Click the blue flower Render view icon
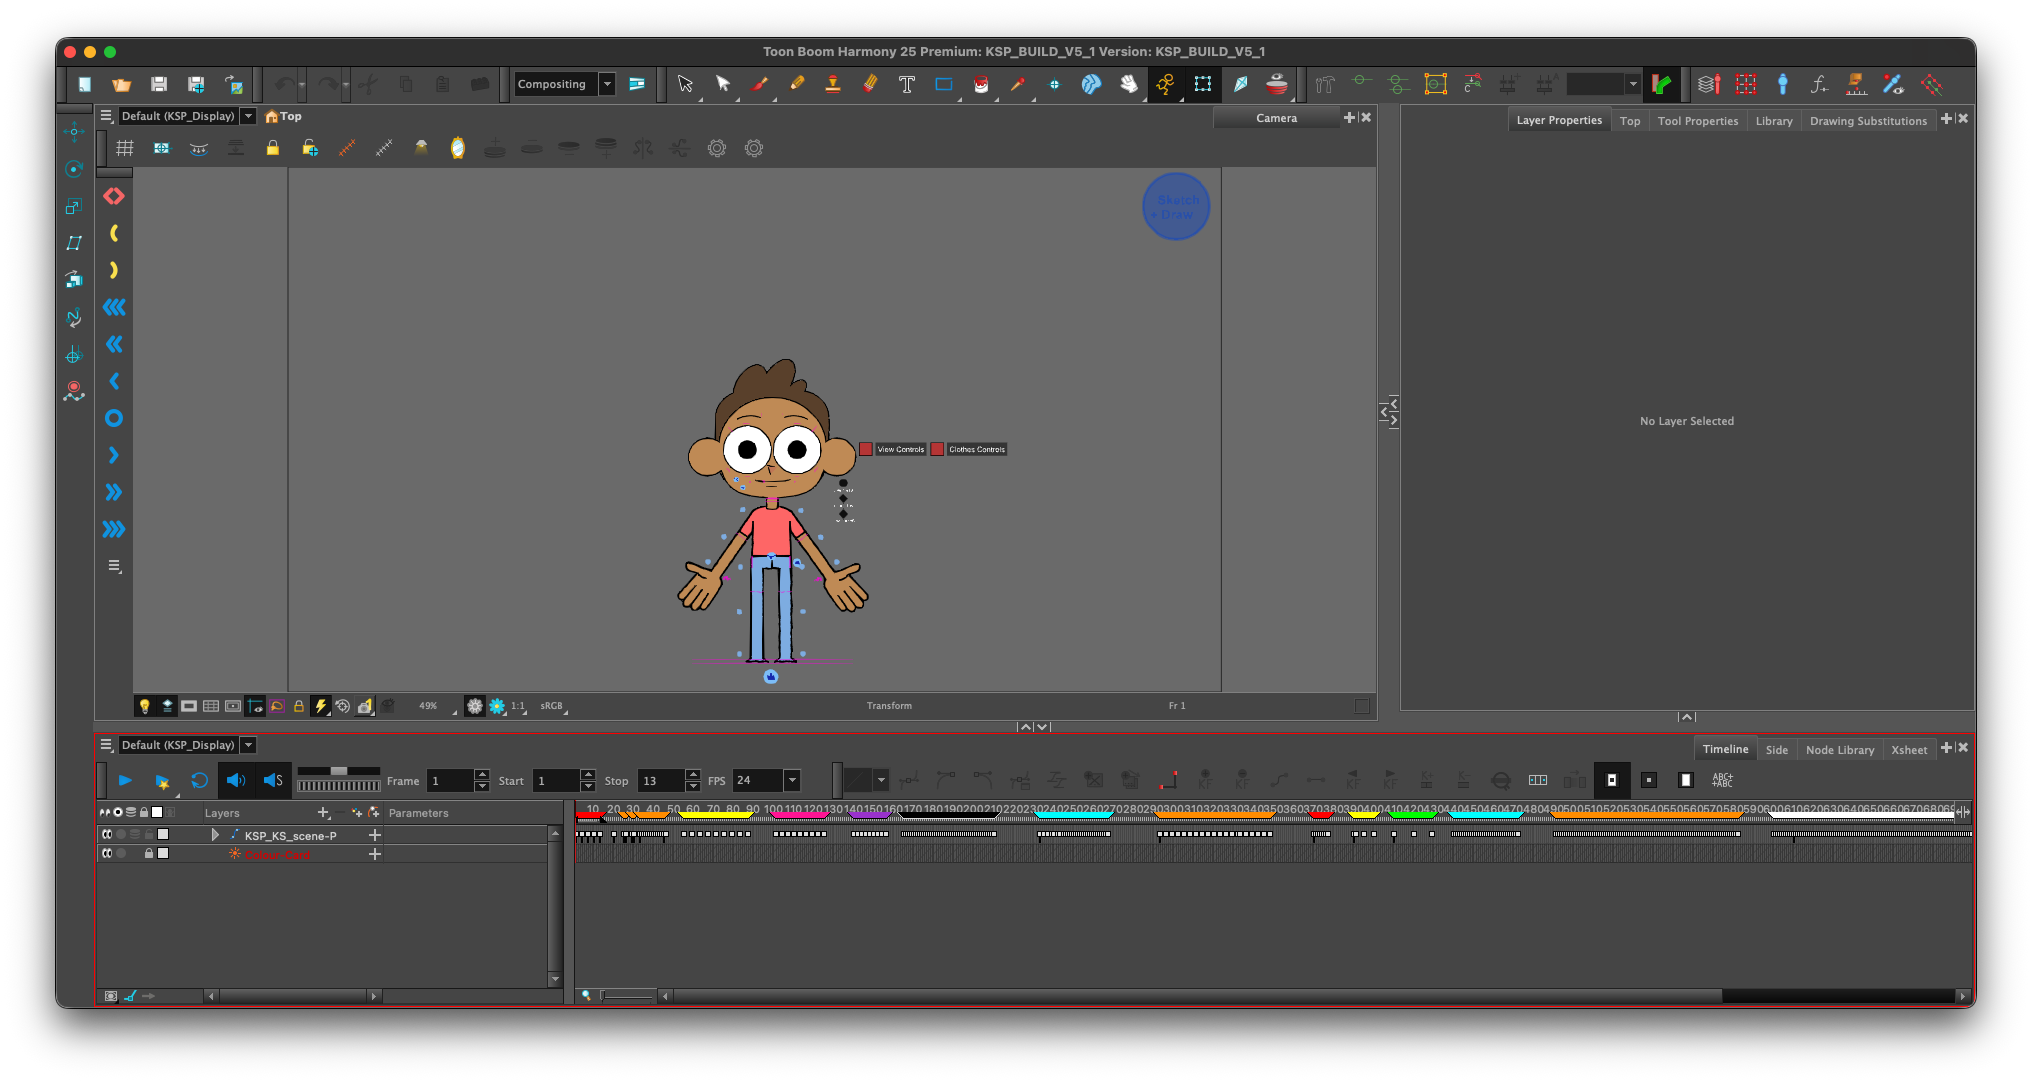The image size is (2032, 1082). click(x=497, y=706)
